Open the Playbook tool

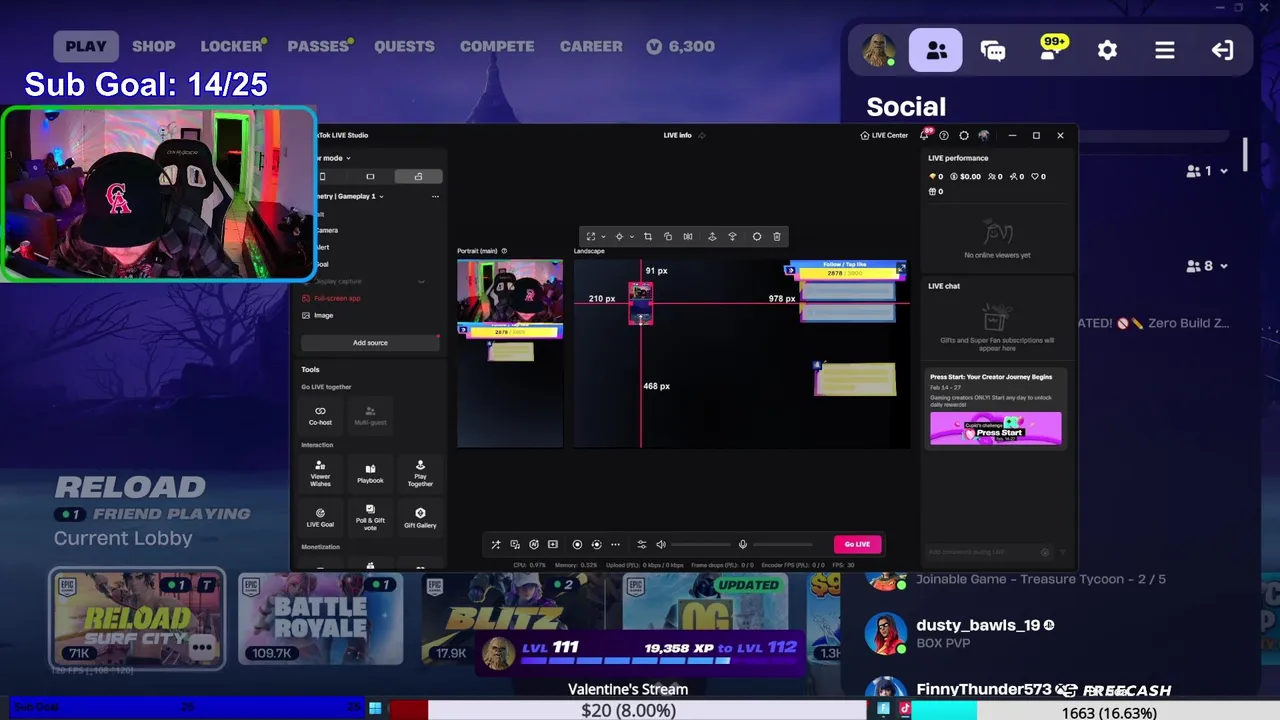(x=370, y=473)
